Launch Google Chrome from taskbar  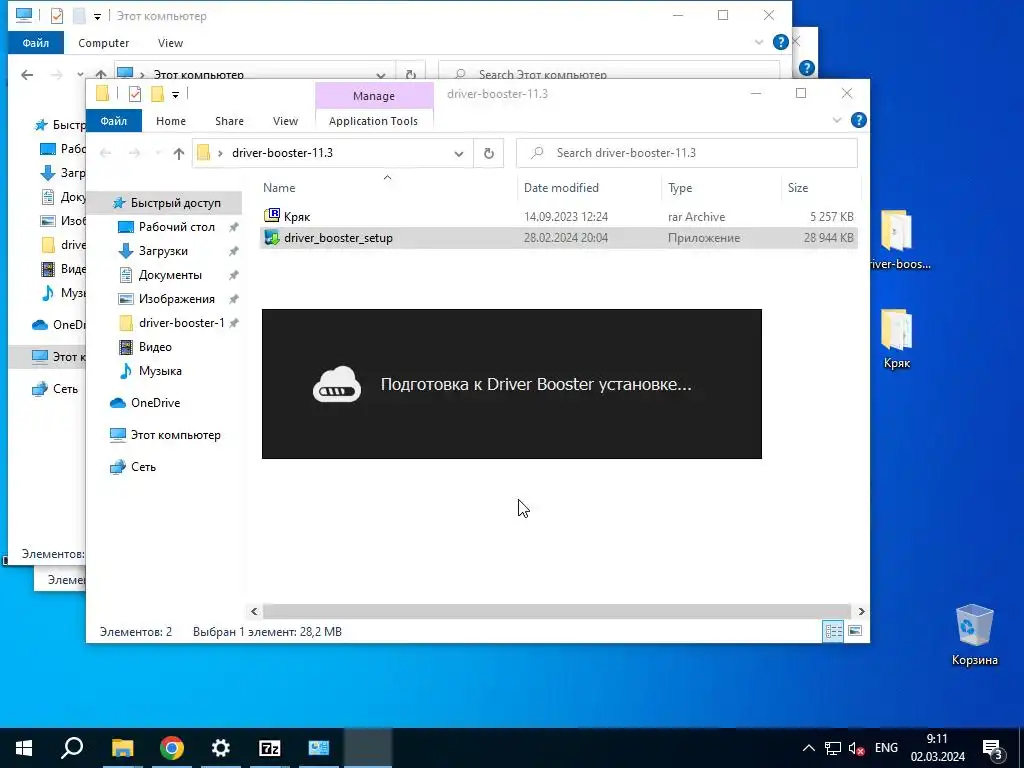(x=172, y=748)
